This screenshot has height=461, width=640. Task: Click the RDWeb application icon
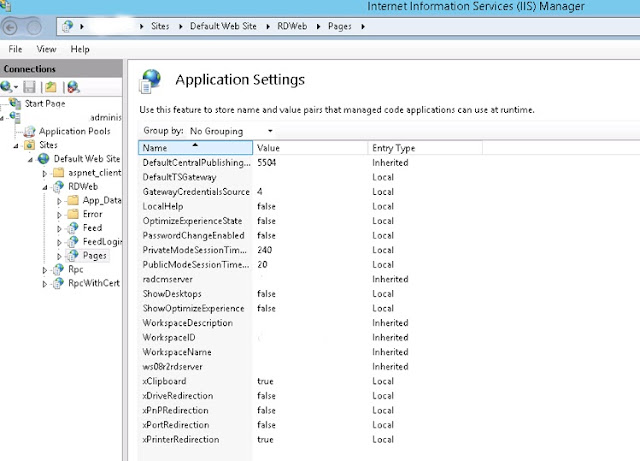click(x=58, y=186)
